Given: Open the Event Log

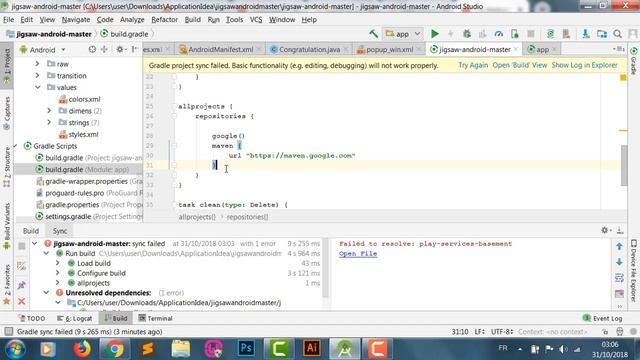Looking at the screenshot, I should pyautogui.click(x=602, y=318).
